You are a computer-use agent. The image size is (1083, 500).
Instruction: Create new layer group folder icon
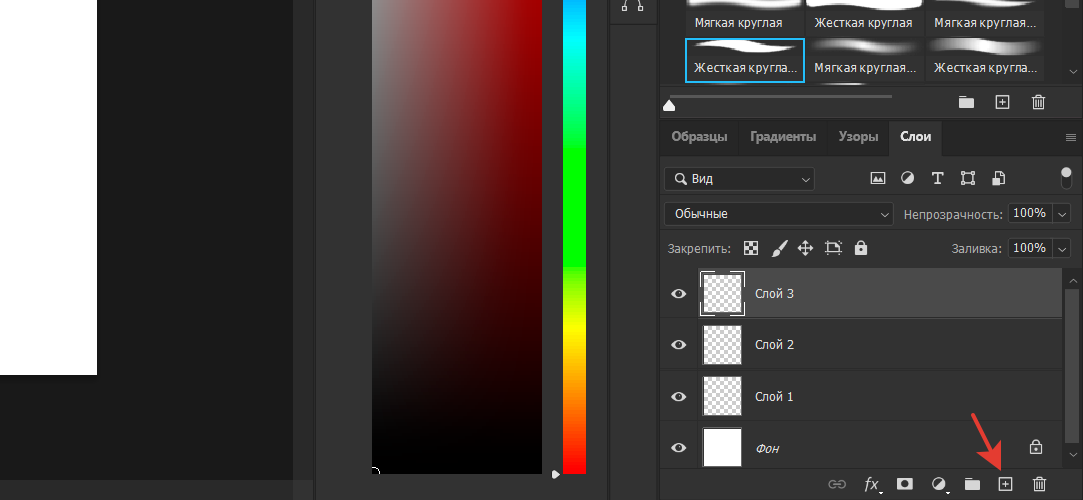[x=972, y=484]
